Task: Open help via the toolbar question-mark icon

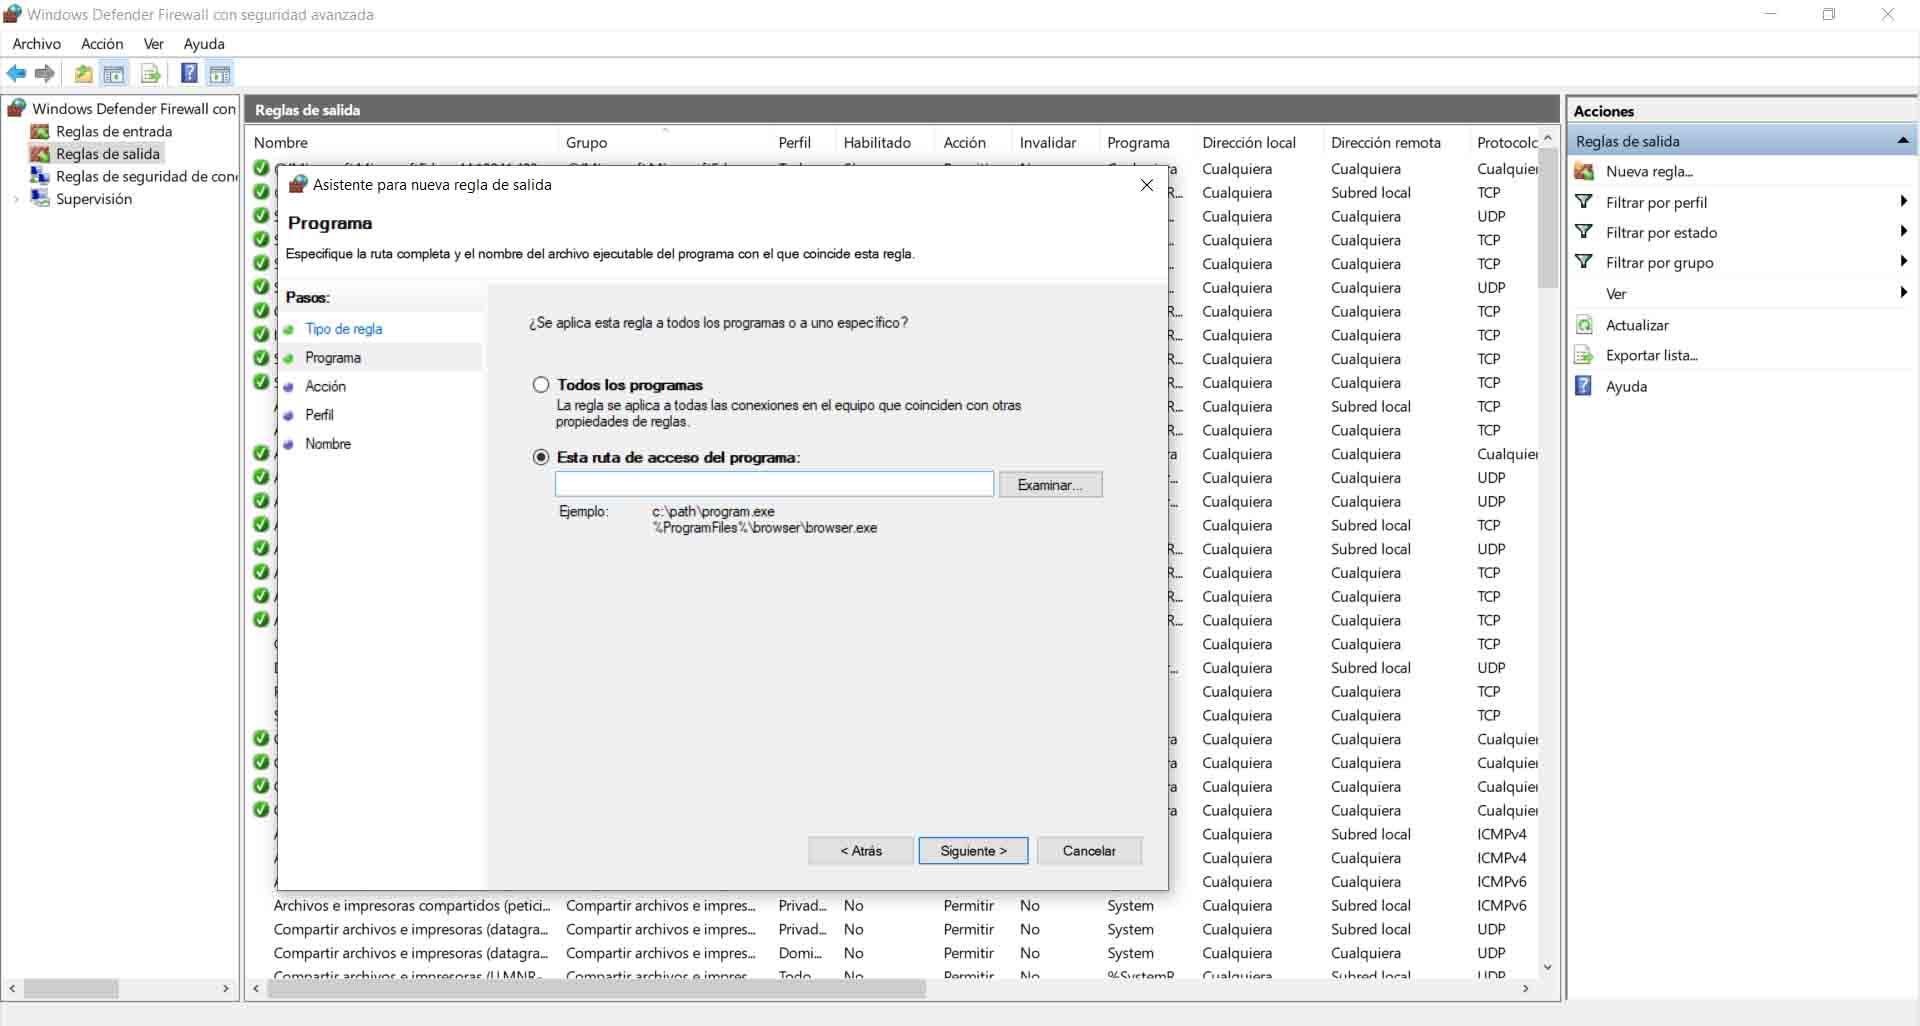Action: [x=189, y=73]
